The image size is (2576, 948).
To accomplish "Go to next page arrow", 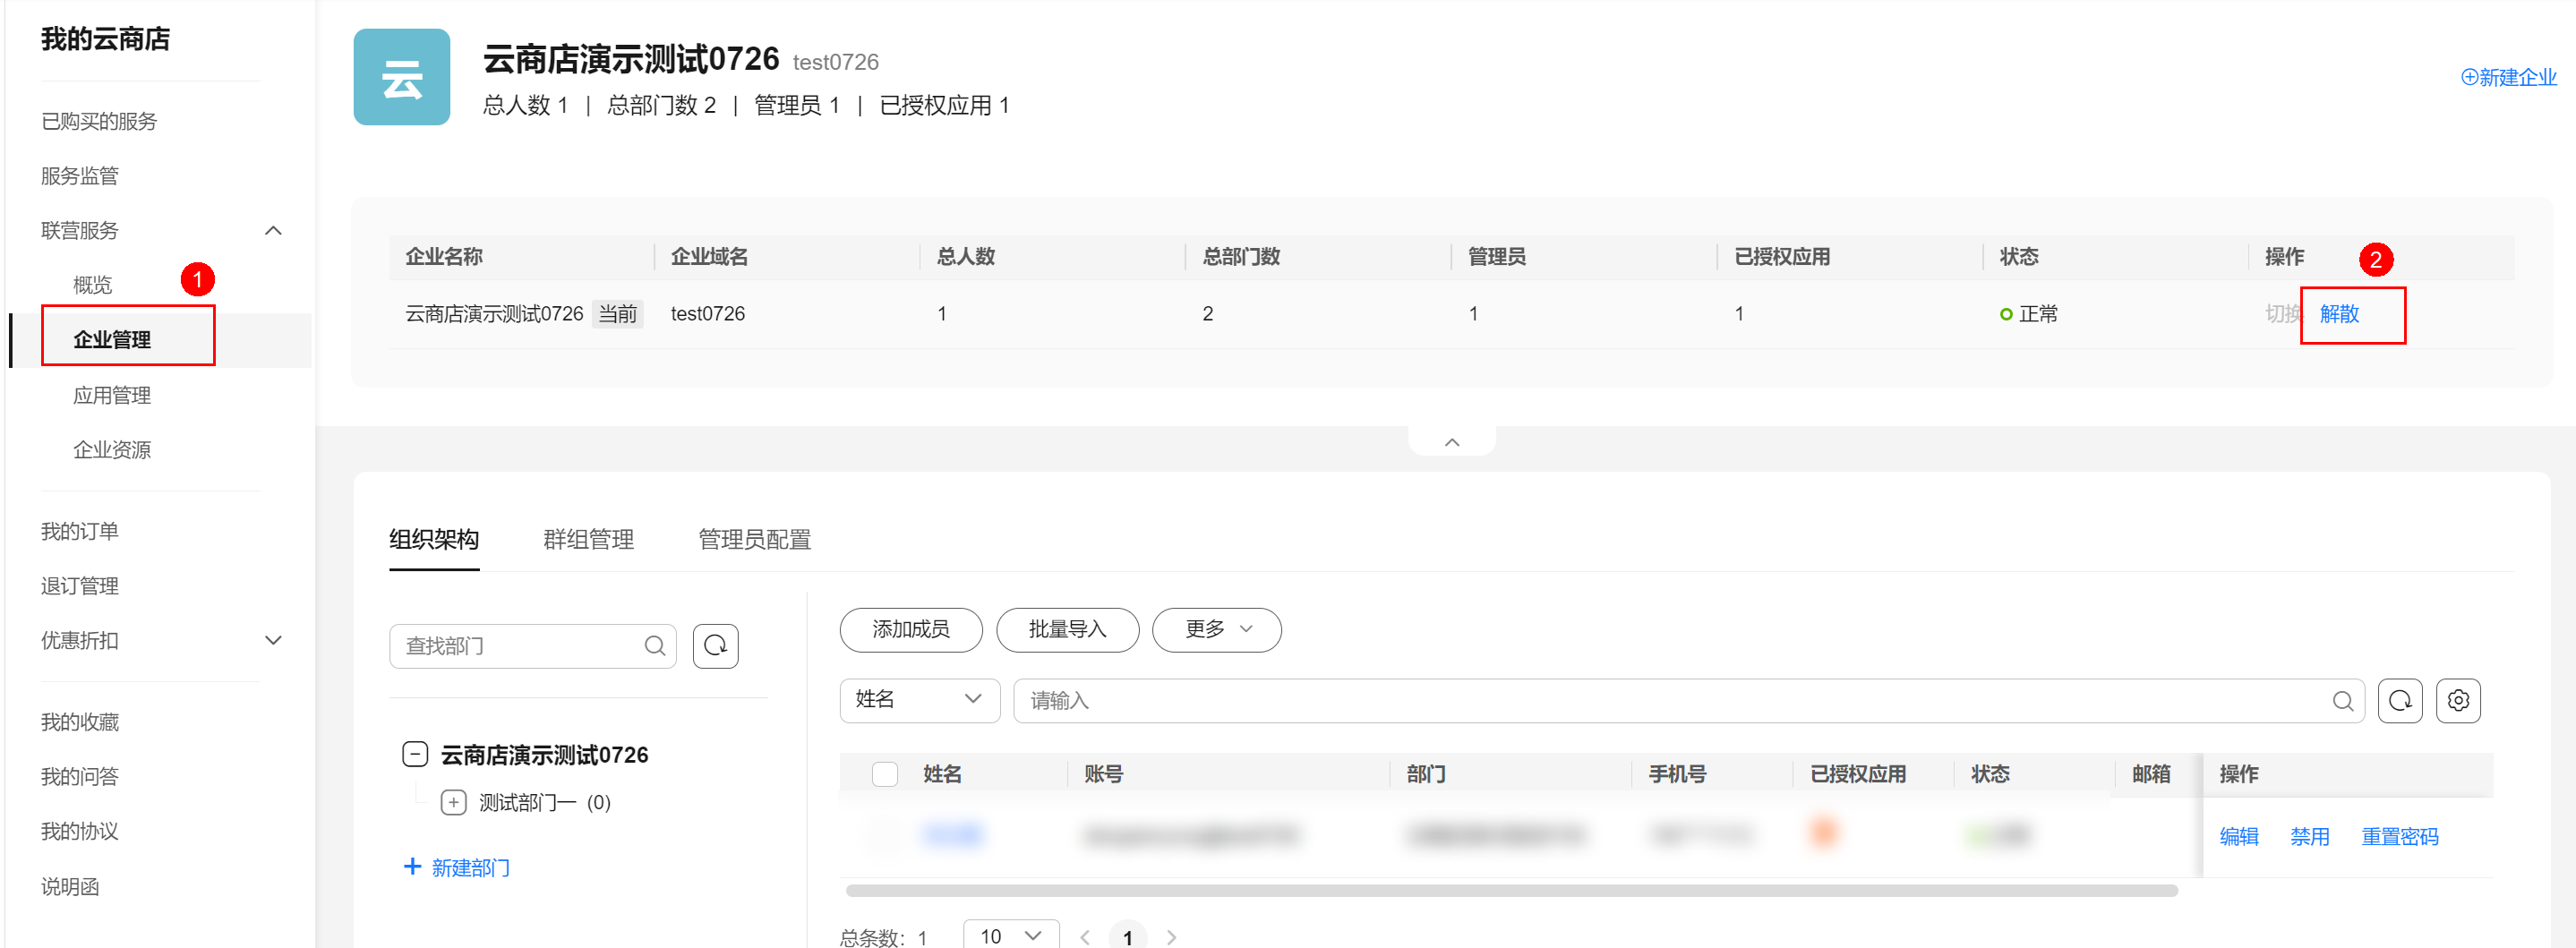I will pos(1171,937).
